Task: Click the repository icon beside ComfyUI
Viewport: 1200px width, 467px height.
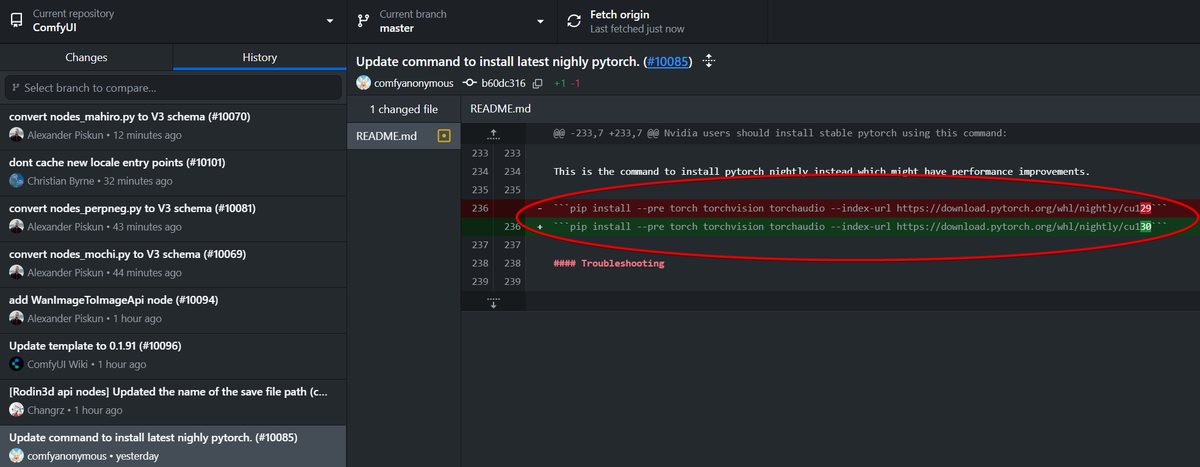Action: [x=16, y=21]
